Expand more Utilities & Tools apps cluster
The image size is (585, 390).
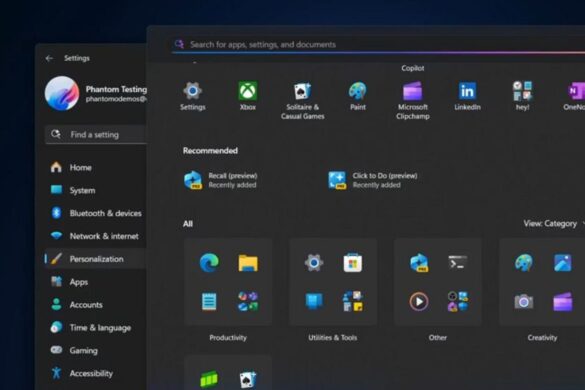point(353,302)
